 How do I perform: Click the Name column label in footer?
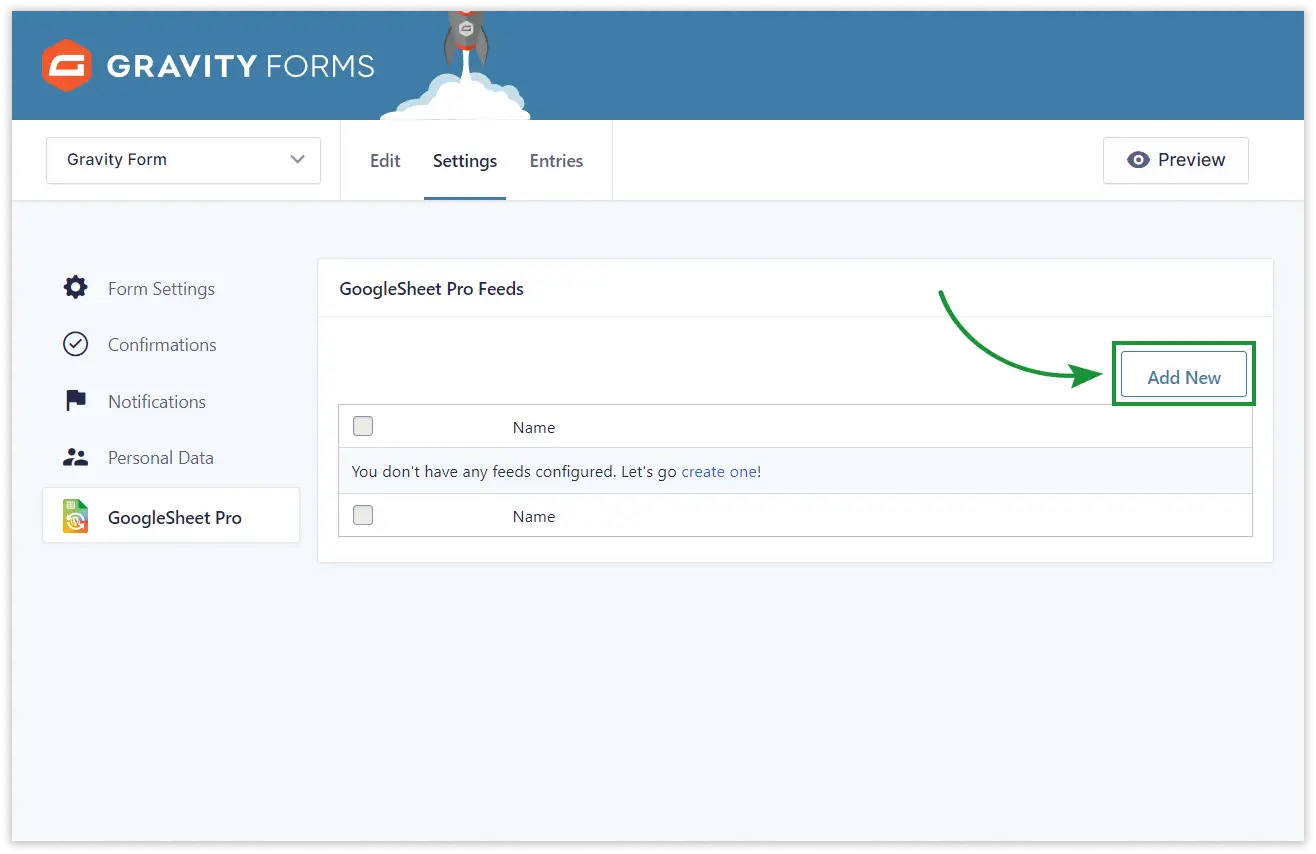534,516
